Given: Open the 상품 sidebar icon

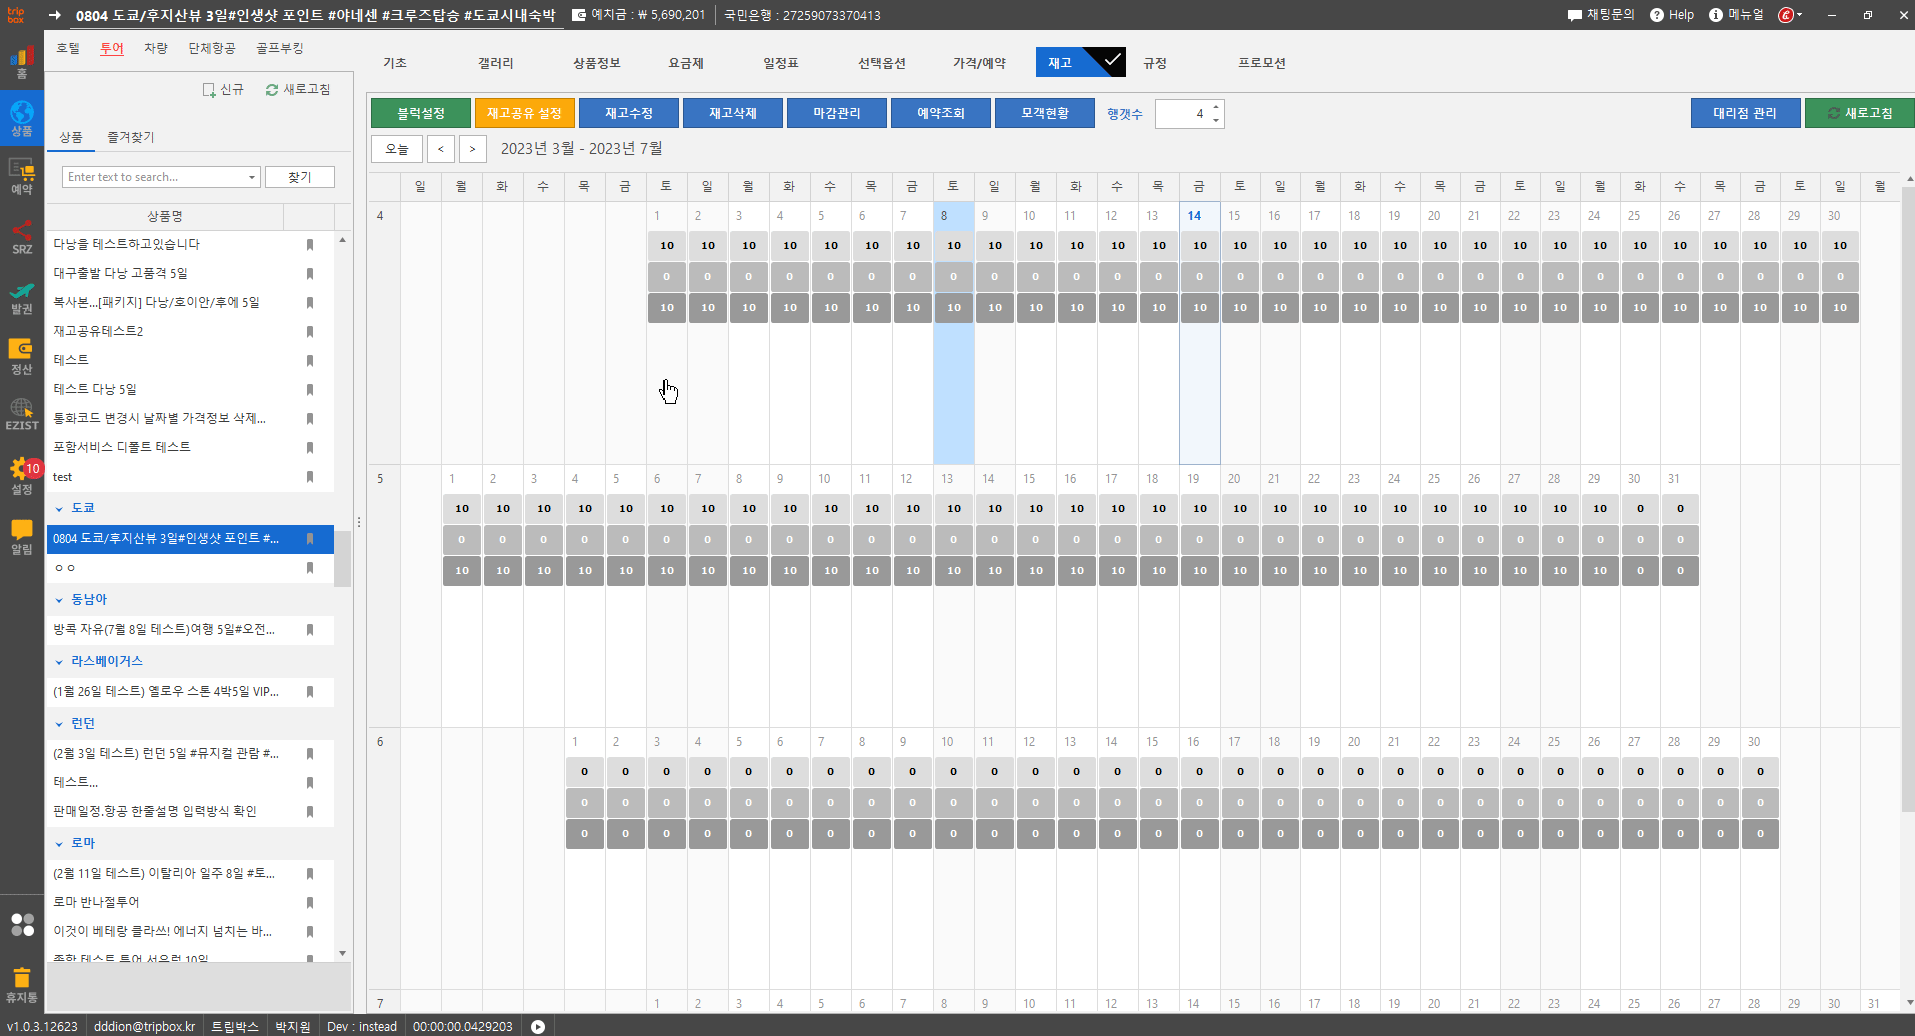Looking at the screenshot, I should coord(22,119).
